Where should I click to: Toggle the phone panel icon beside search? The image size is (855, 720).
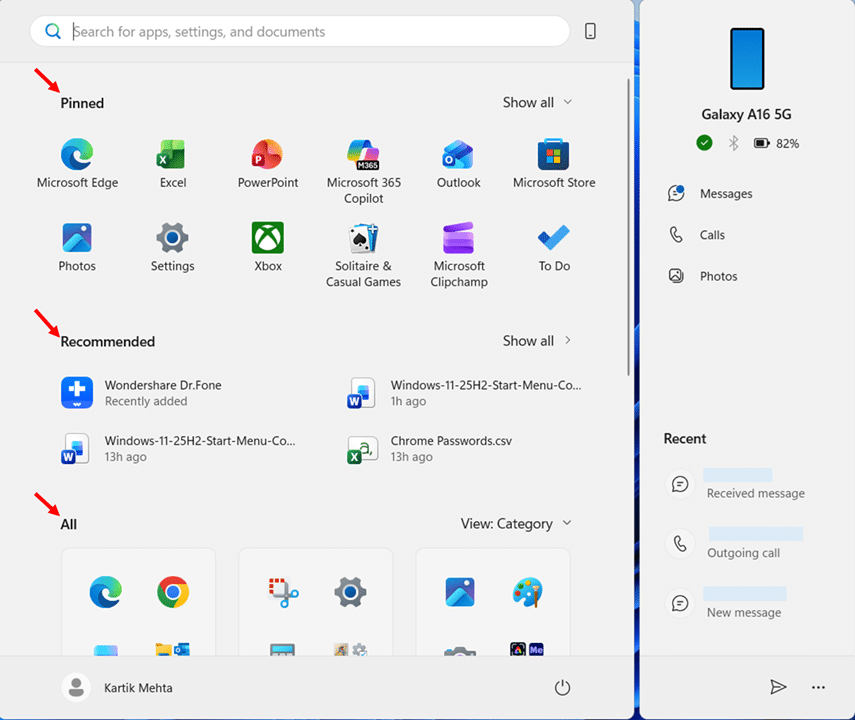click(590, 31)
